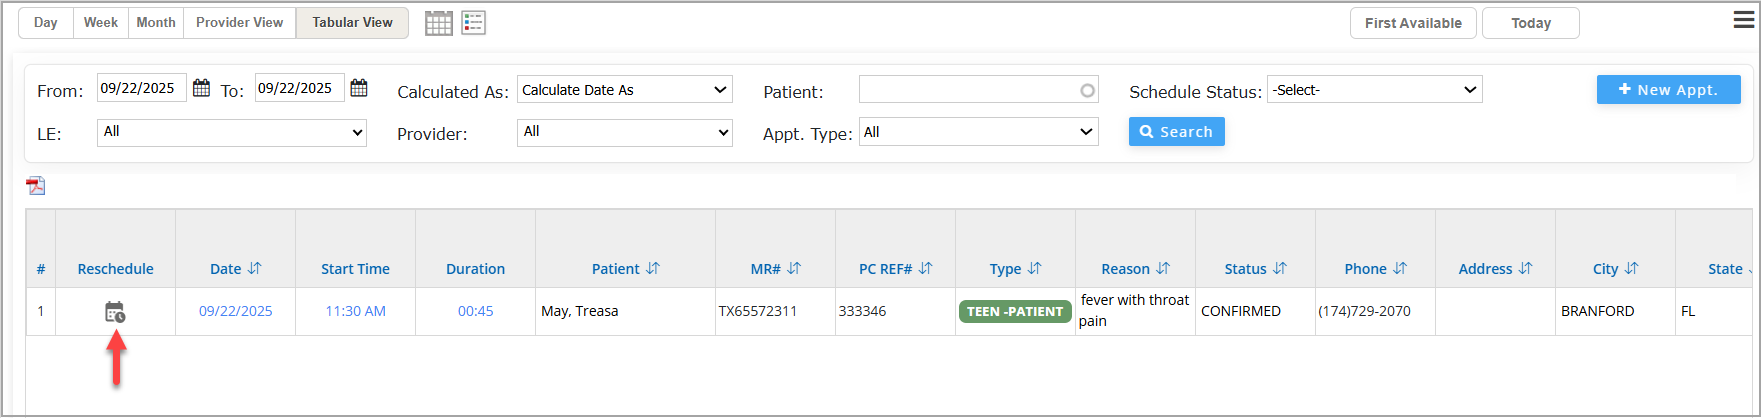Export the appointment list using the PDF icon
Image resolution: width=1761 pixels, height=418 pixels.
[36, 186]
